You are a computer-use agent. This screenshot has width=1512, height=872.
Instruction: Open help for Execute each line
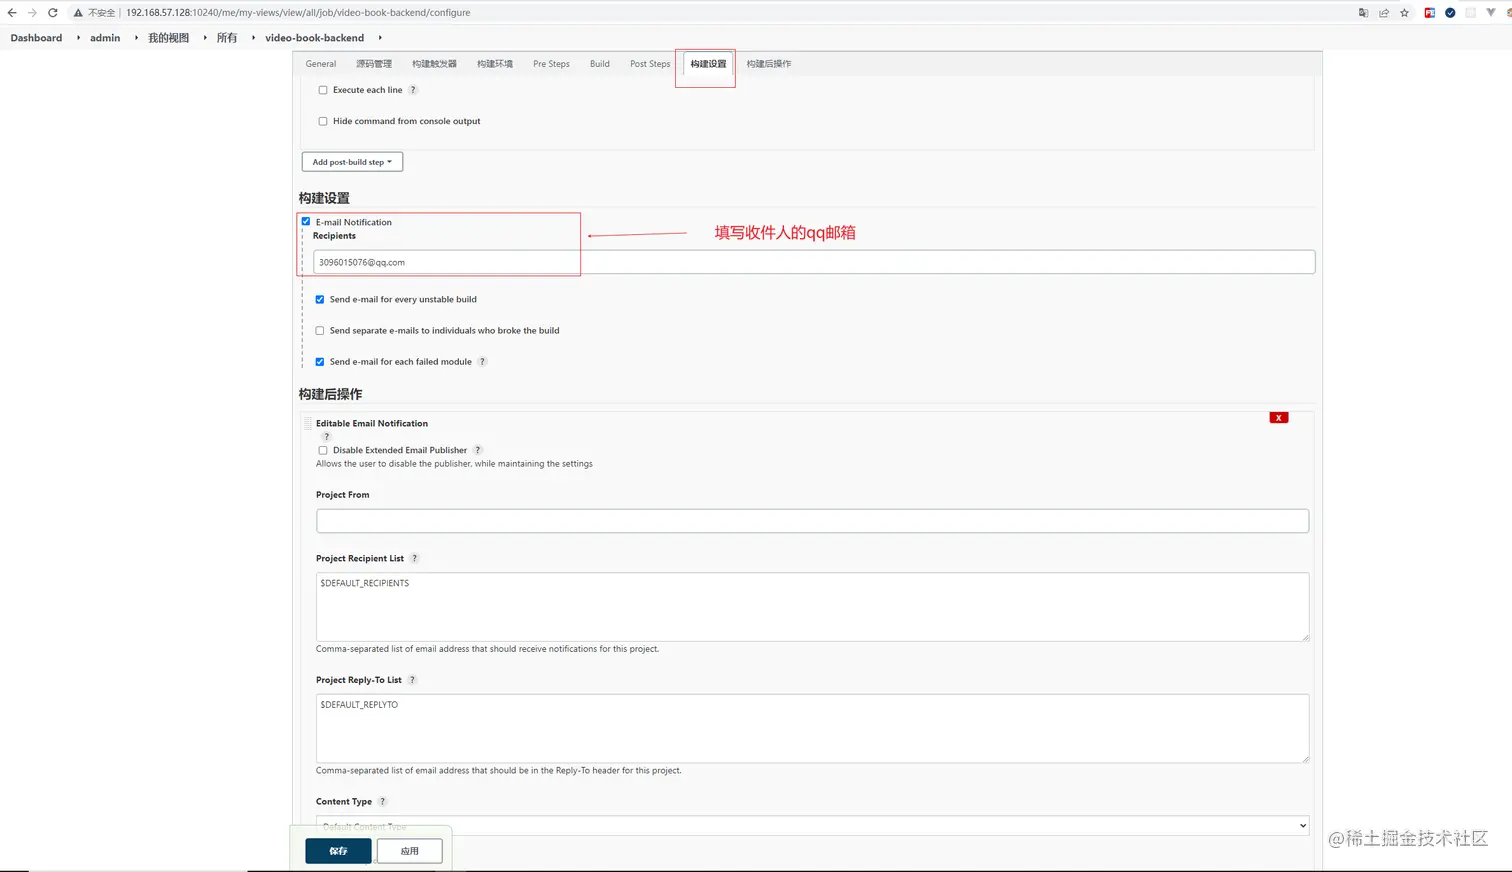pos(413,90)
